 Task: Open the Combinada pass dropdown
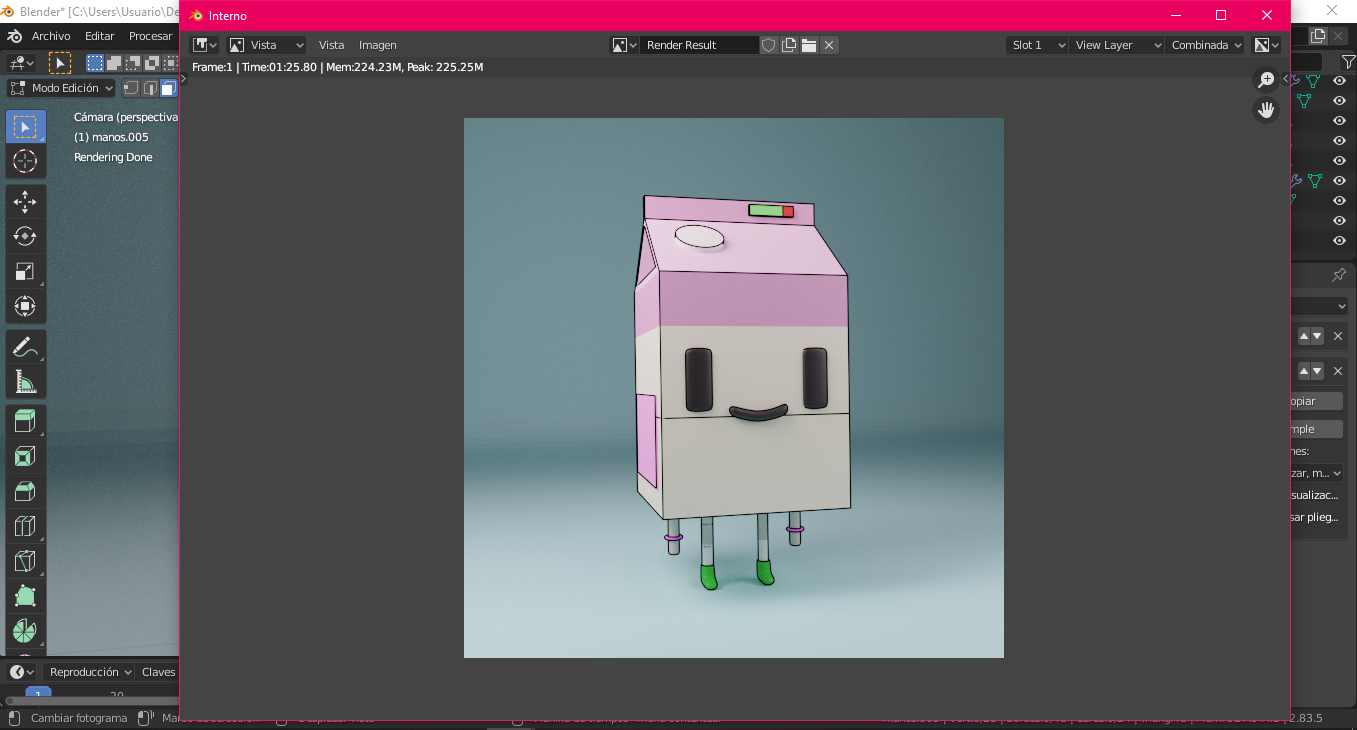coord(1206,45)
